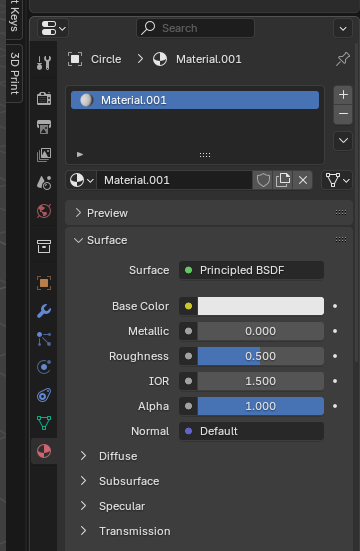Click the Material.001 name field

pos(174,180)
